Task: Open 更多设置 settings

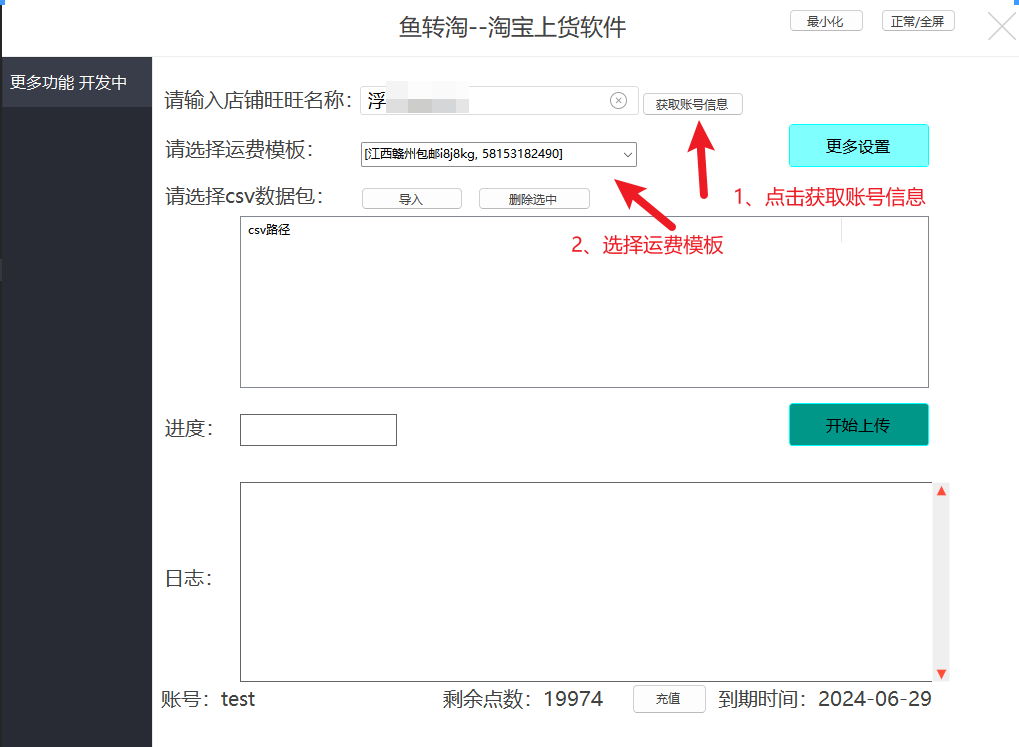Action: coord(858,146)
